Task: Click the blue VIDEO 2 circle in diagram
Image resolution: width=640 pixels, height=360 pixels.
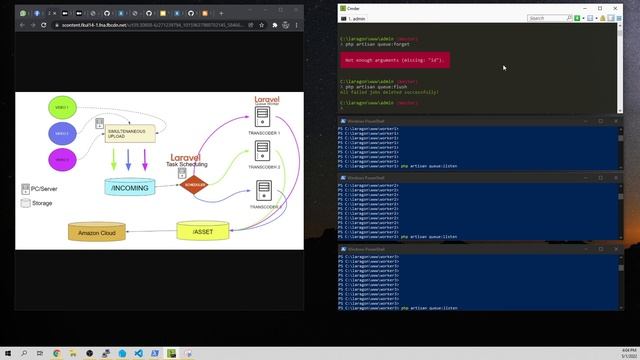Action: coord(62,133)
